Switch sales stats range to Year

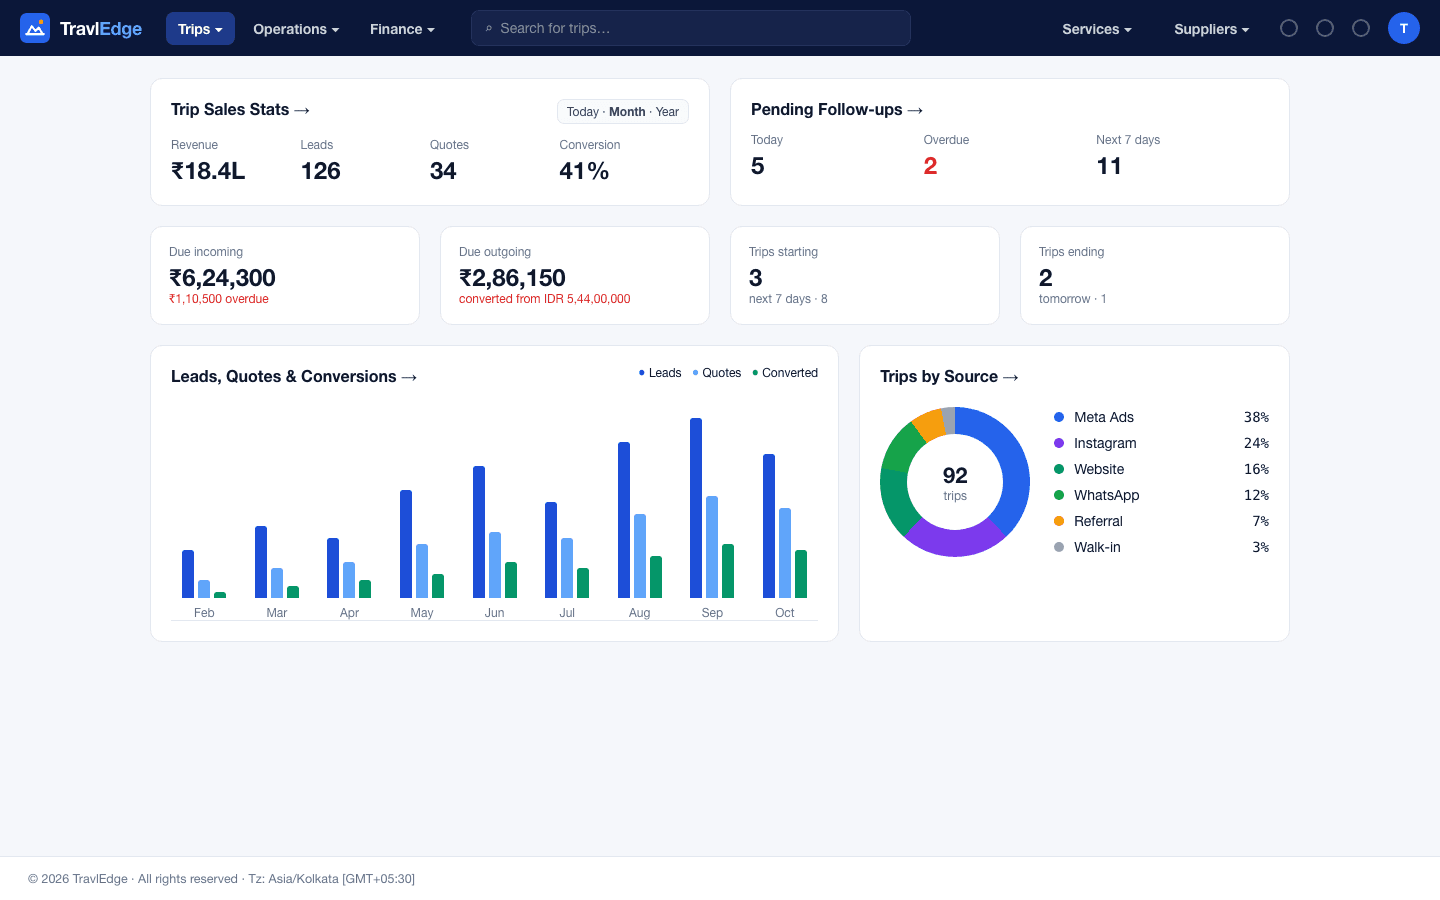point(667,112)
